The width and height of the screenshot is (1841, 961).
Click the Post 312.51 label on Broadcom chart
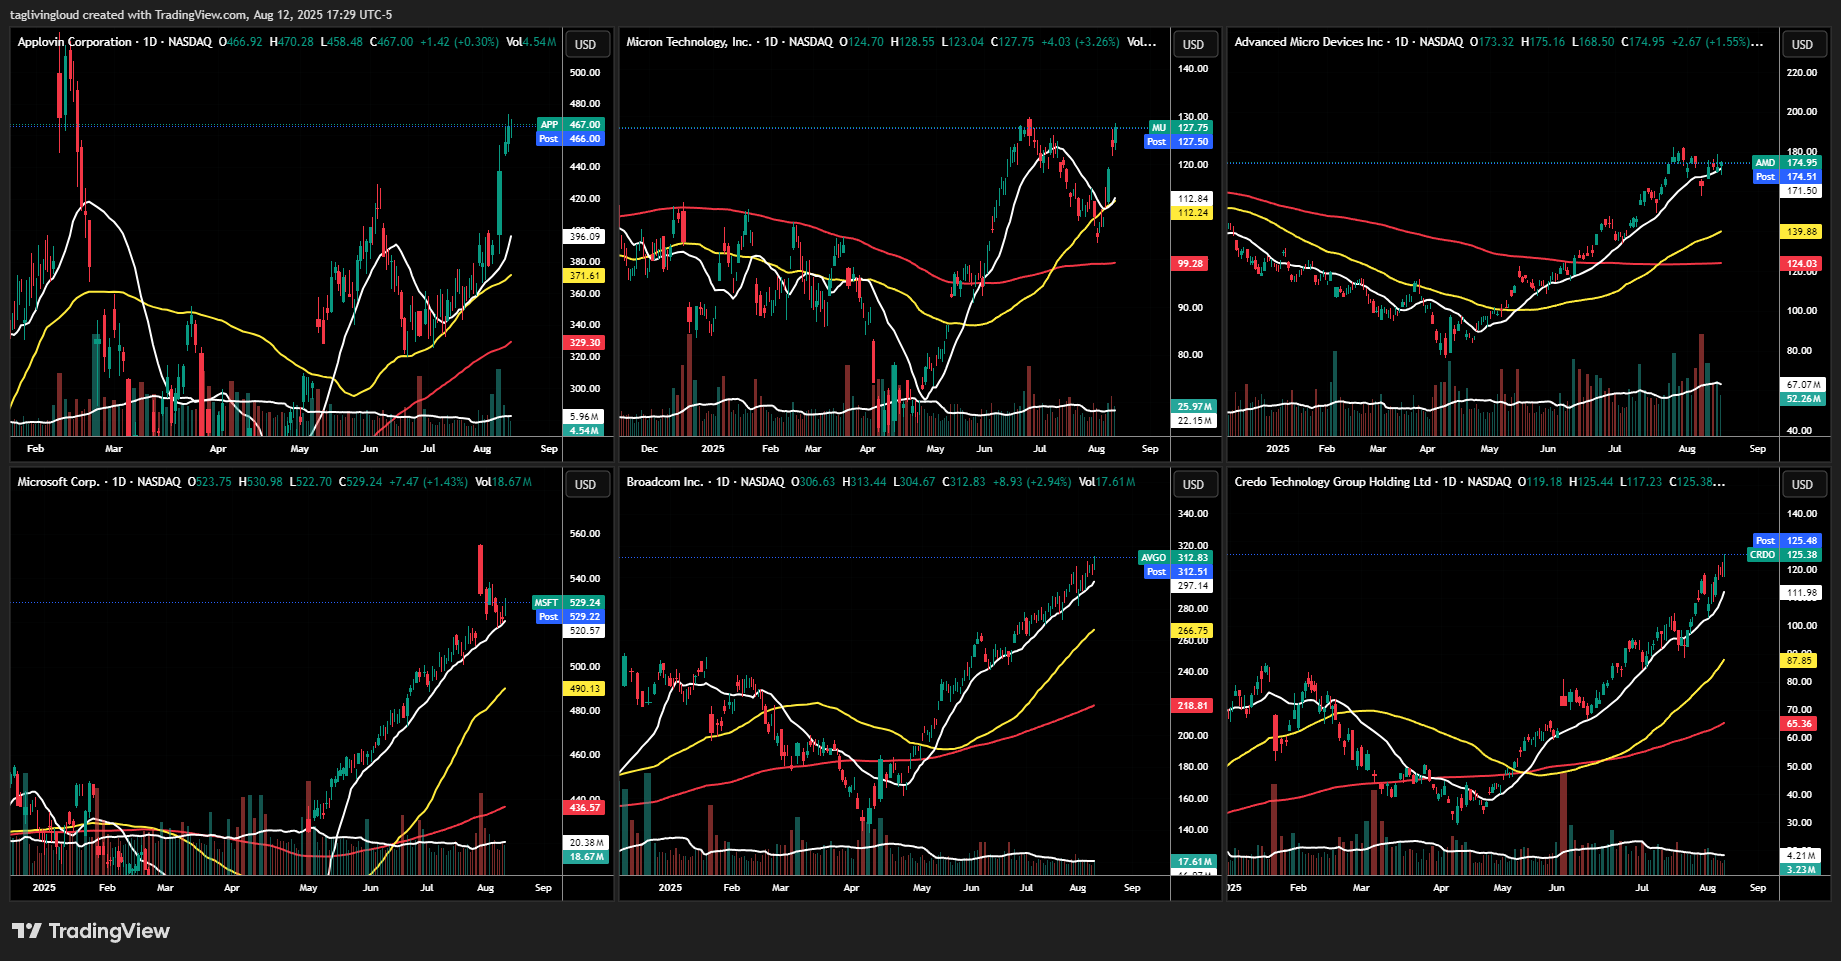pos(1179,572)
